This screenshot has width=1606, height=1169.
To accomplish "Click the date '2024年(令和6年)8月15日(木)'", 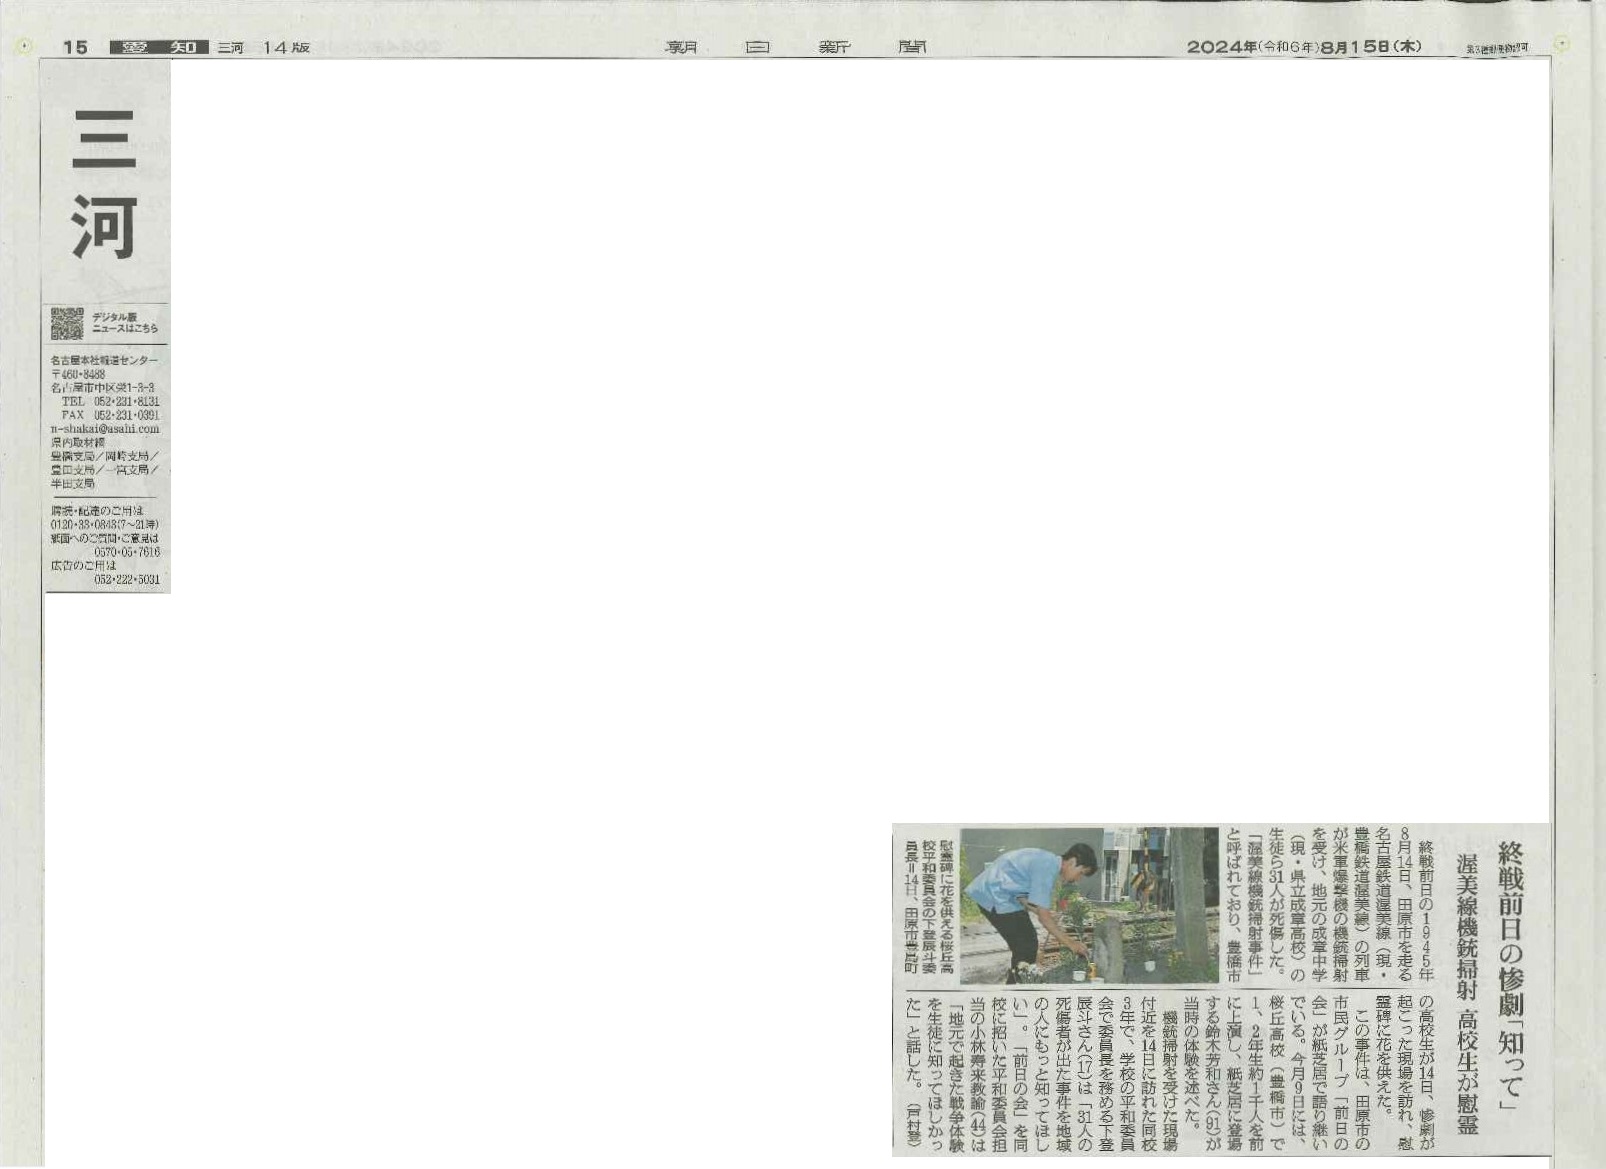I will tap(1304, 47).
